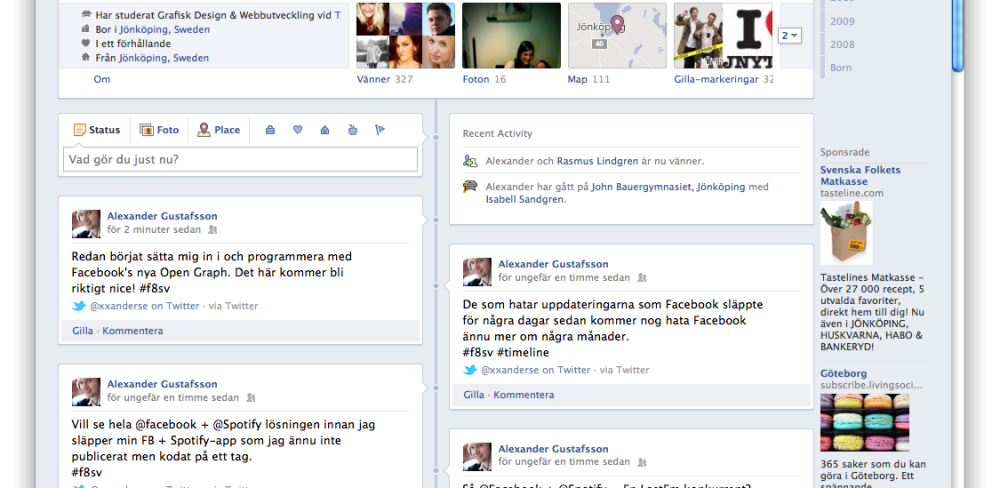Click the new friends activity icon
The image size is (1000, 488).
(470, 161)
